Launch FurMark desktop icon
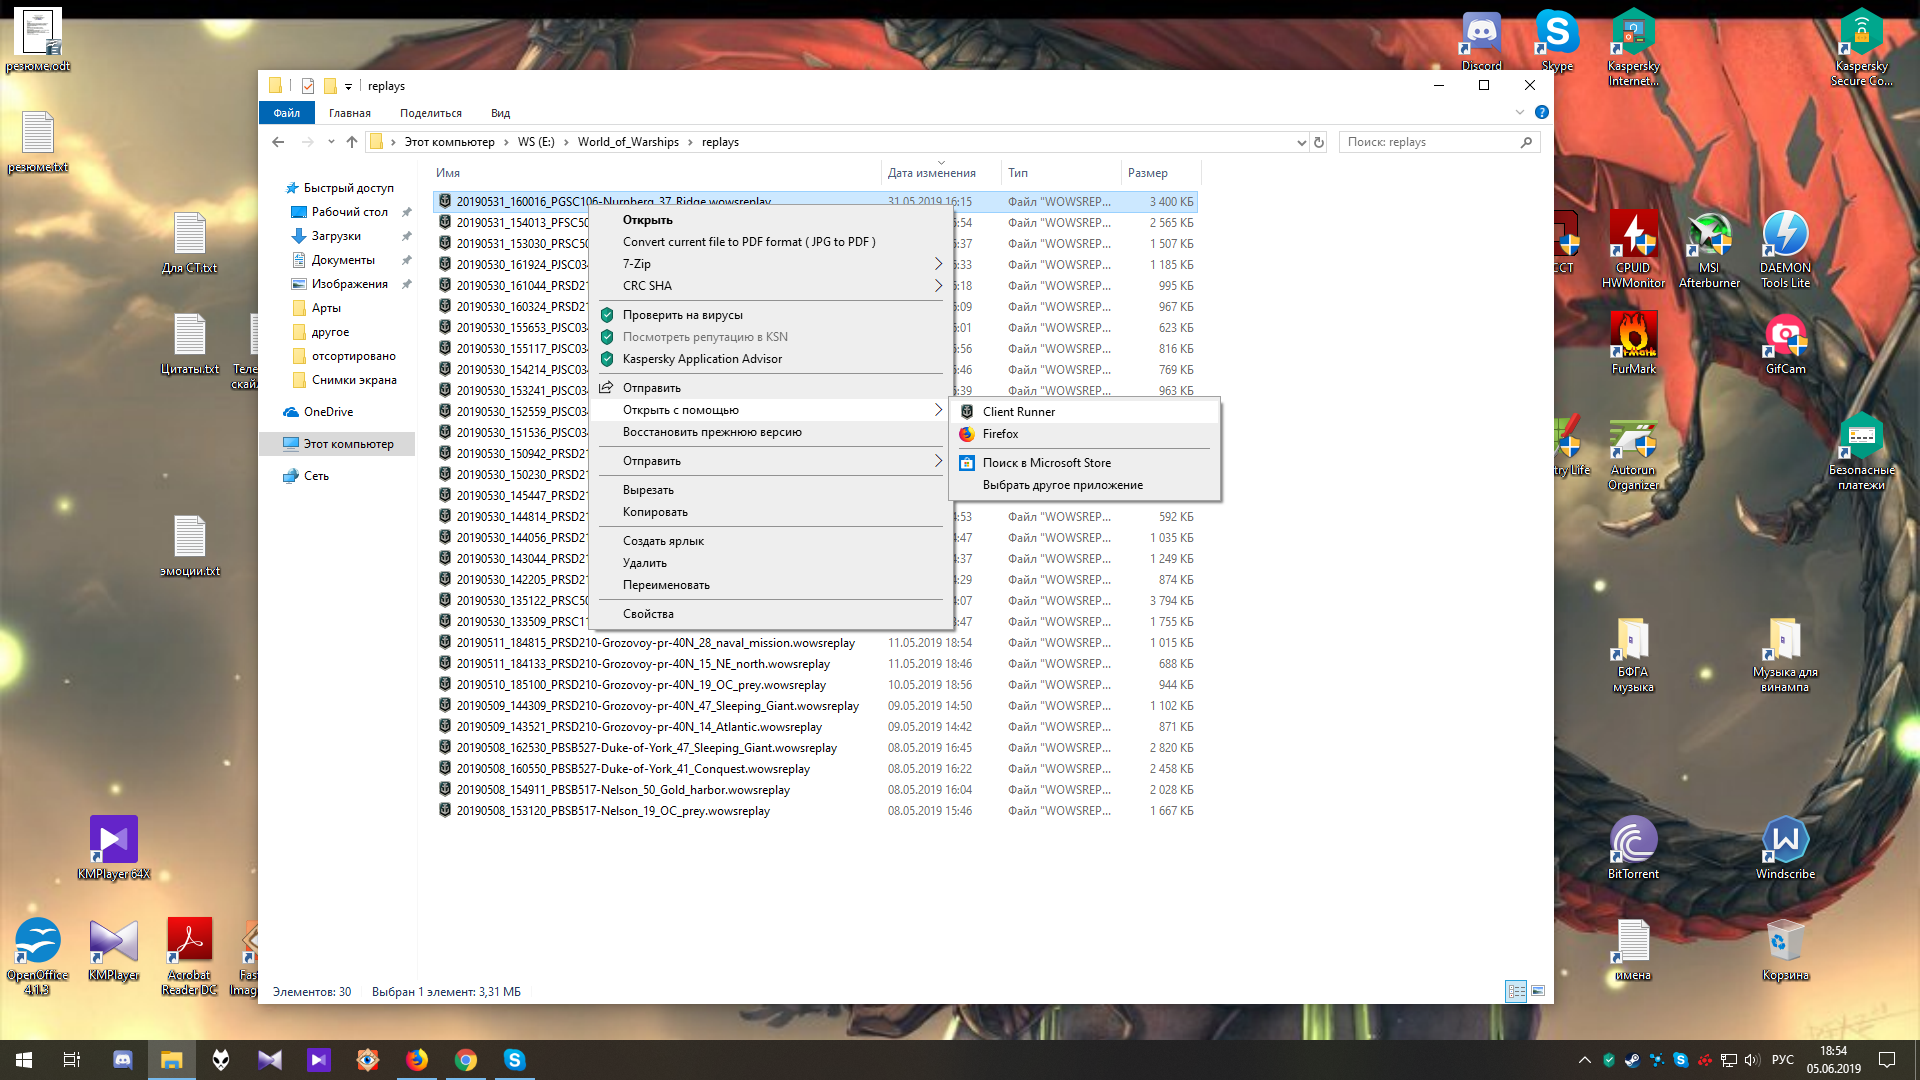 tap(1633, 343)
